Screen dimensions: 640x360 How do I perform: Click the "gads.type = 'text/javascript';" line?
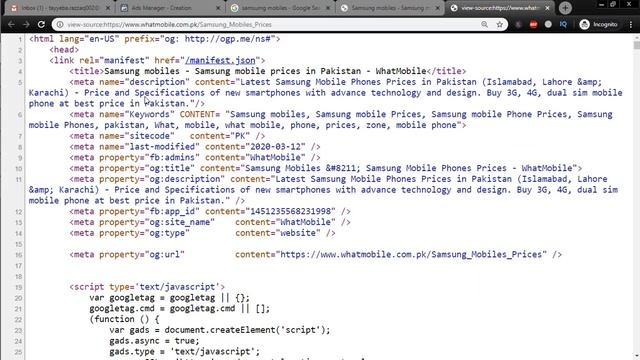[x=184, y=351]
